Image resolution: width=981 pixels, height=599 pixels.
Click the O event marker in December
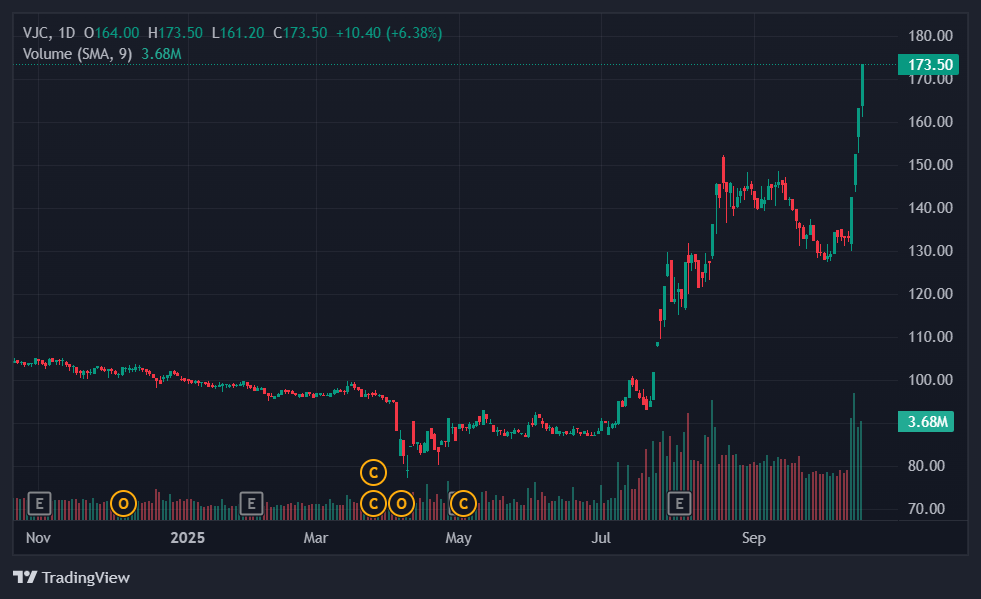pos(123,503)
